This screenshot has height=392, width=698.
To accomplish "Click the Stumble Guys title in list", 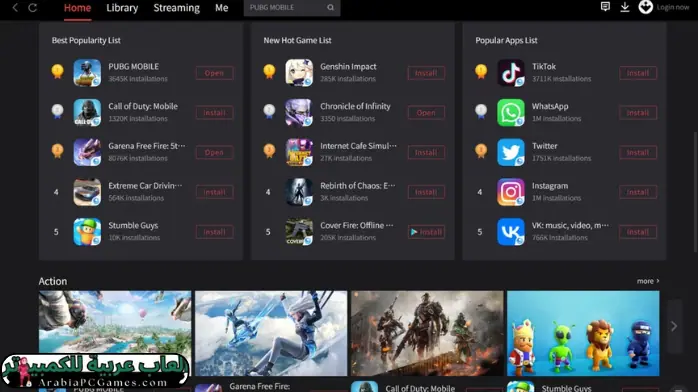I will 133,225.
